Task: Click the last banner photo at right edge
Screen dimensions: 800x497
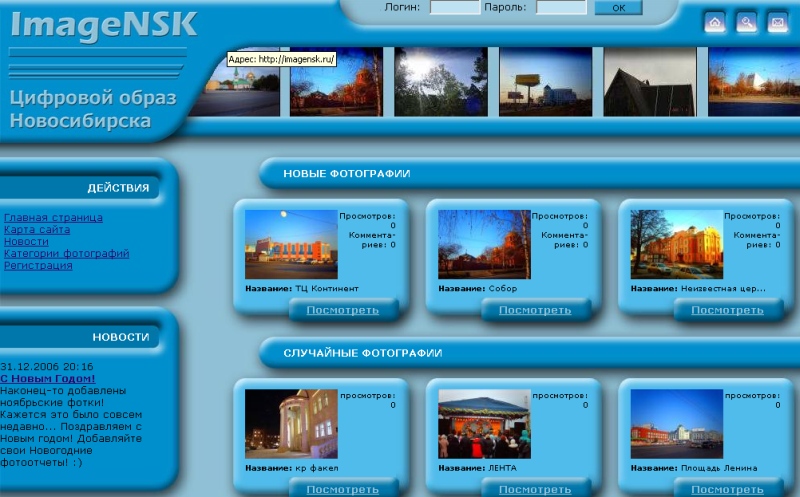Action: tap(754, 82)
